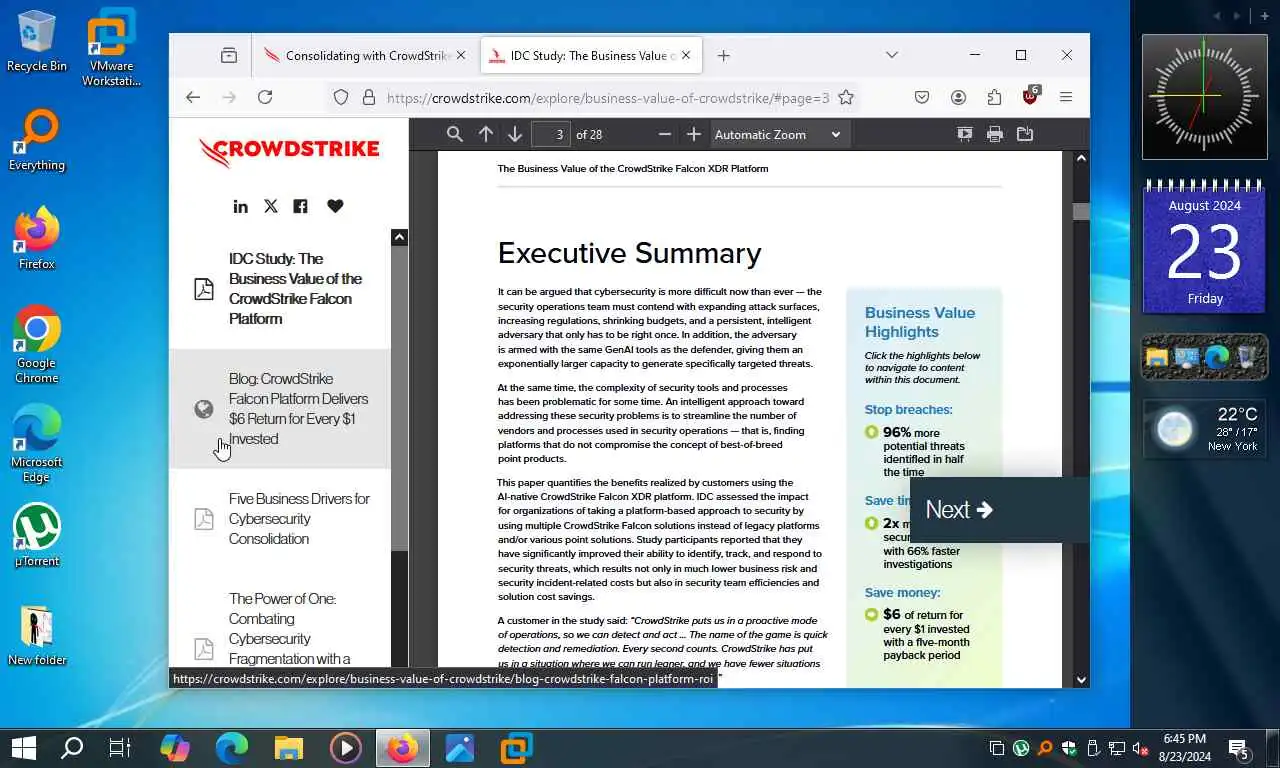Click the New York weather gadget

click(1205, 429)
